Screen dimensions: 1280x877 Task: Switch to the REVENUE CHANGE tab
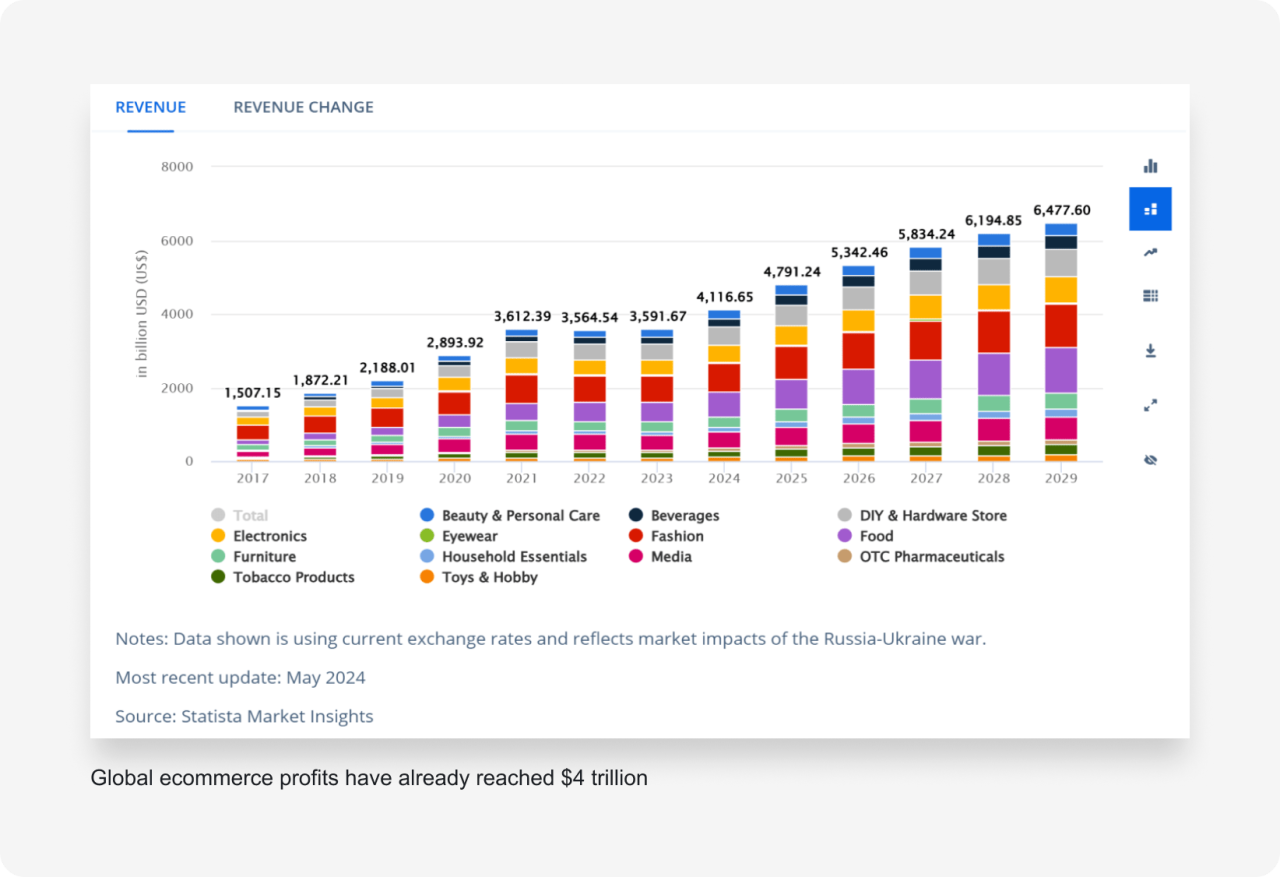pyautogui.click(x=303, y=107)
